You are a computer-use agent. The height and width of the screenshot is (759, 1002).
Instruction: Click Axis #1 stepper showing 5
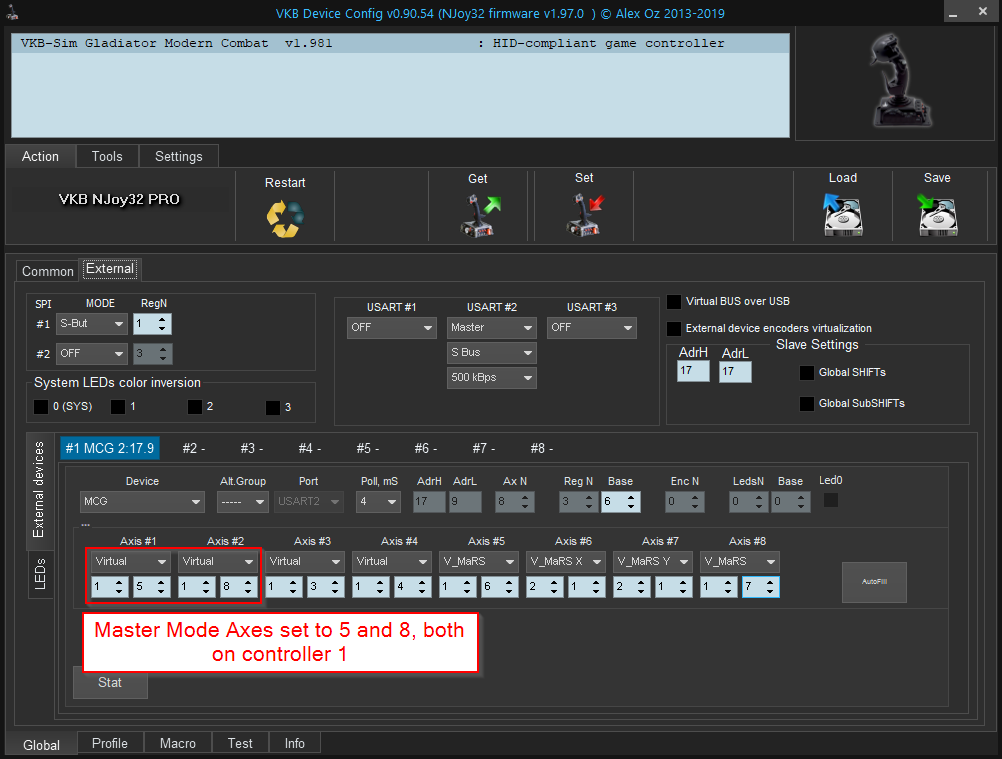(152, 587)
